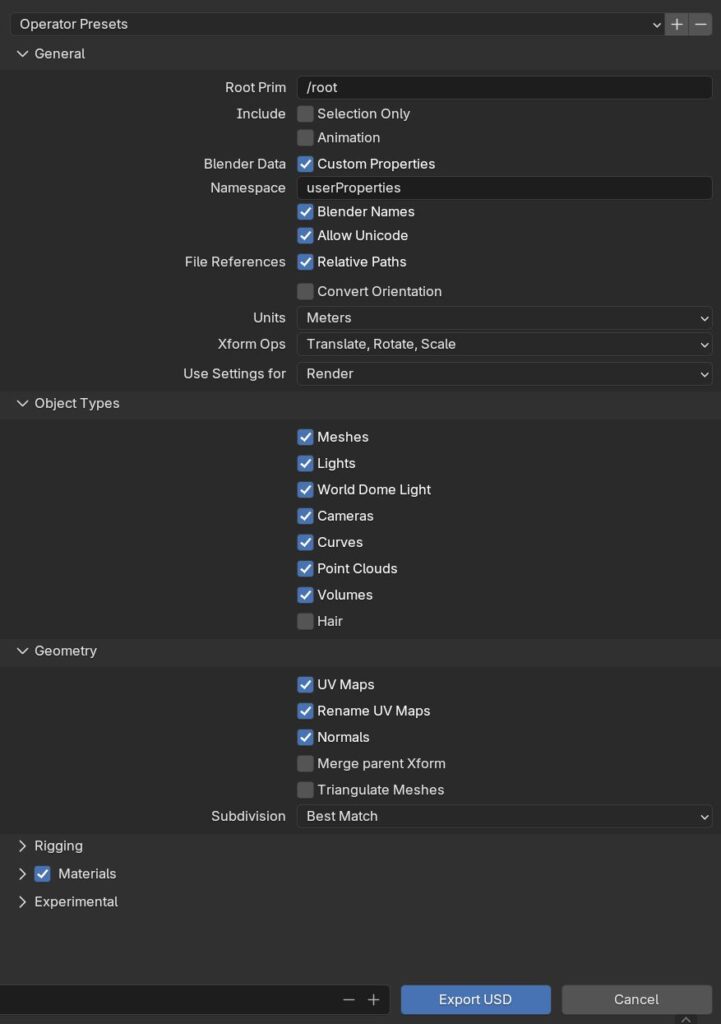
Task: Click the Root Prim text field
Action: (504, 87)
